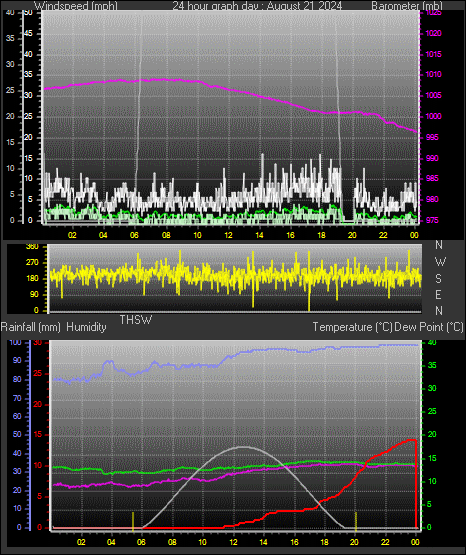
Task: Click the green 40 temperature scale value
Action: 432,343
